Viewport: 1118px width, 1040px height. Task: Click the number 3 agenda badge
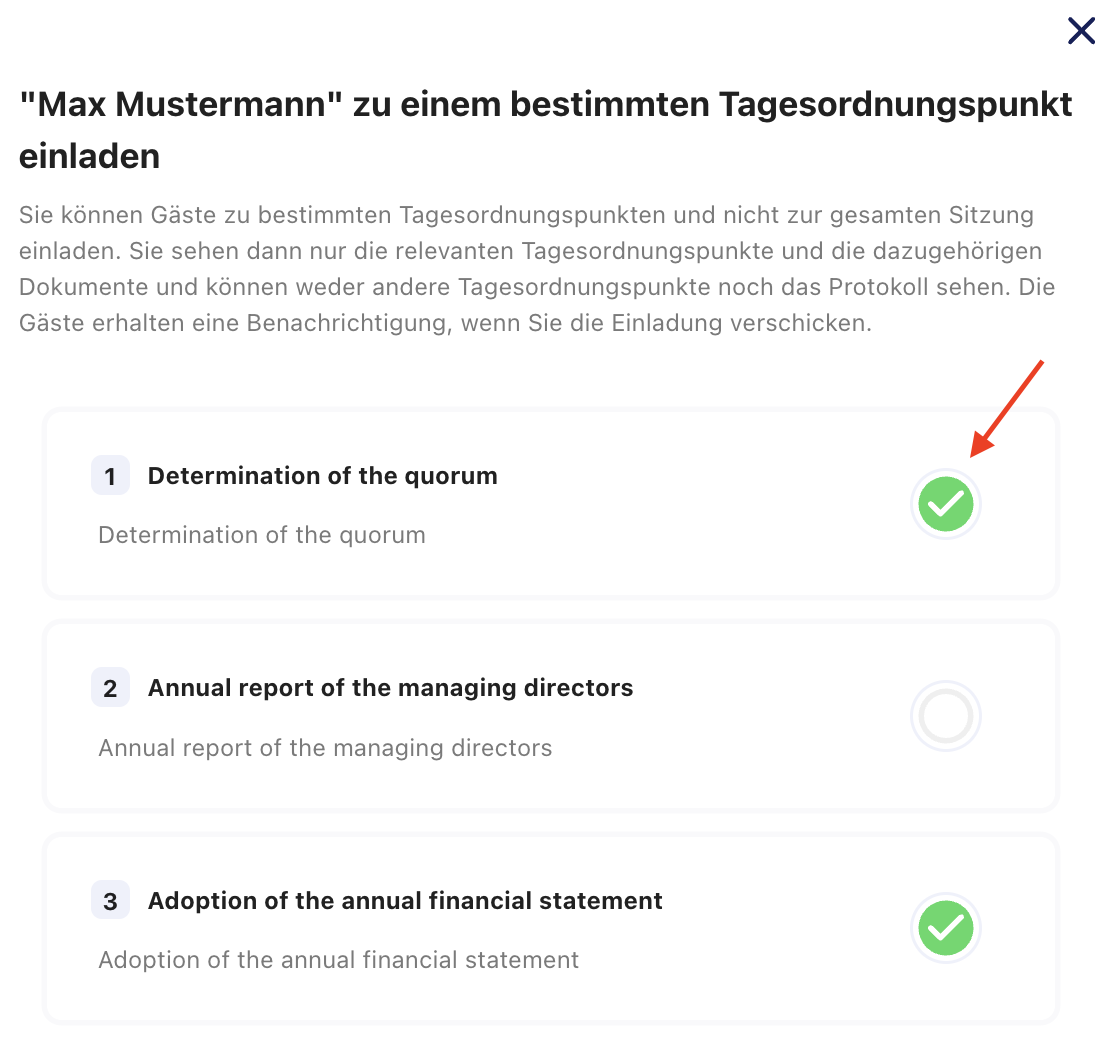pyautogui.click(x=110, y=900)
